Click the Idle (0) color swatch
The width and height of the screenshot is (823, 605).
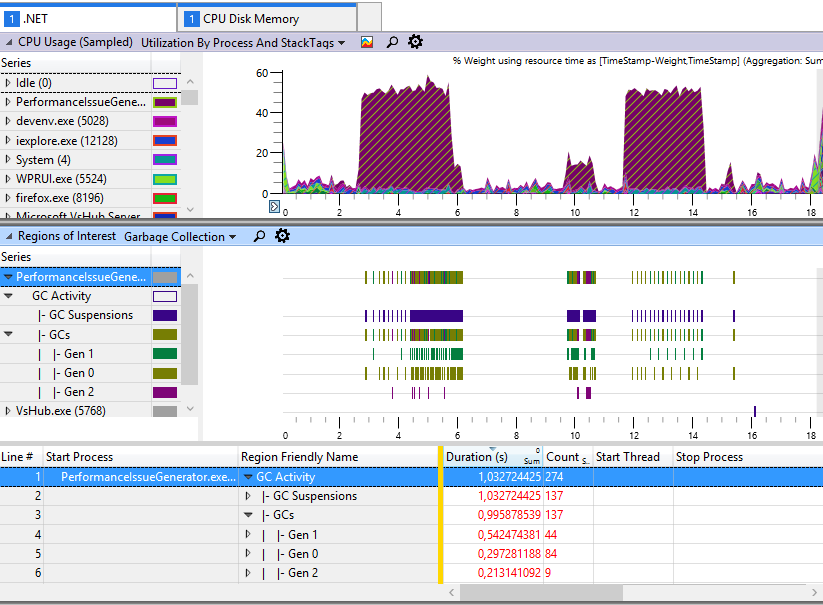165,83
